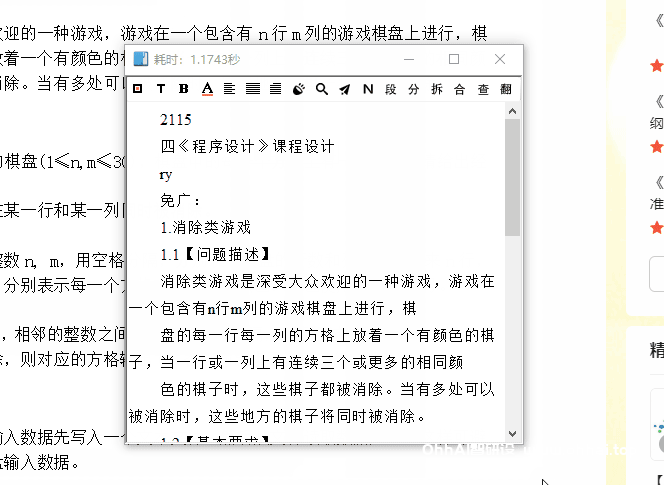The height and width of the screenshot is (485, 664).
Task: Click the line '四《程序设计》课程设计'
Action: click(247, 147)
